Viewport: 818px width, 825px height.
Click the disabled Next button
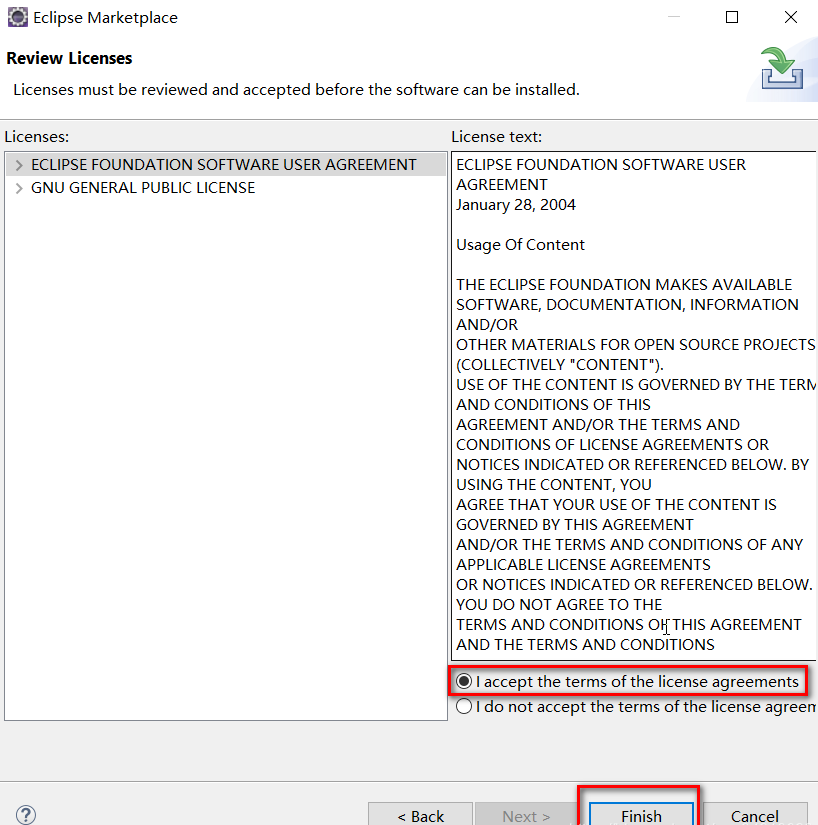click(x=526, y=814)
